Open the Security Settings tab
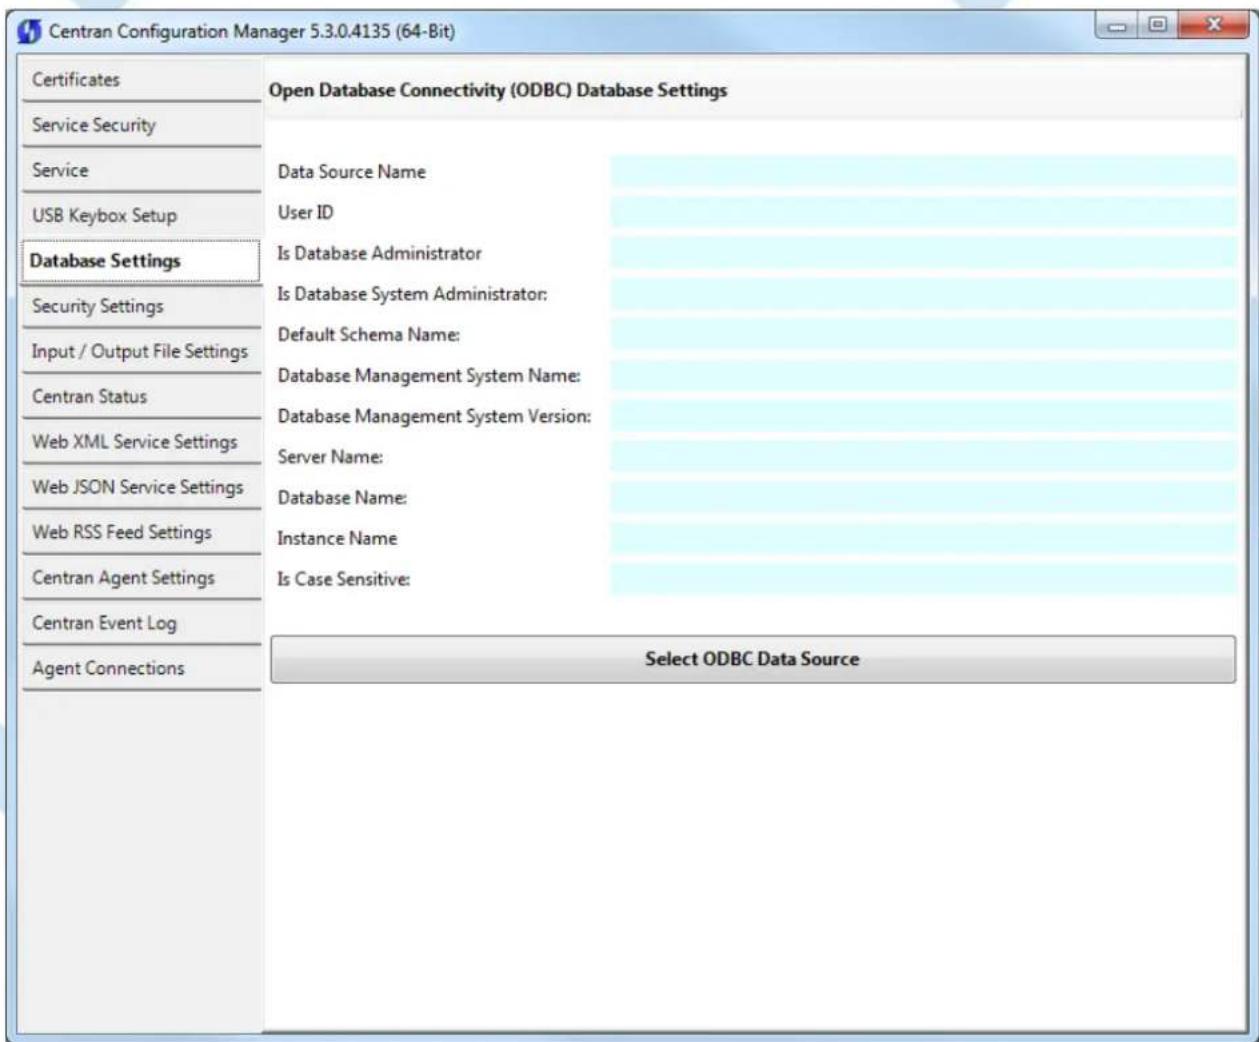 pos(140,306)
